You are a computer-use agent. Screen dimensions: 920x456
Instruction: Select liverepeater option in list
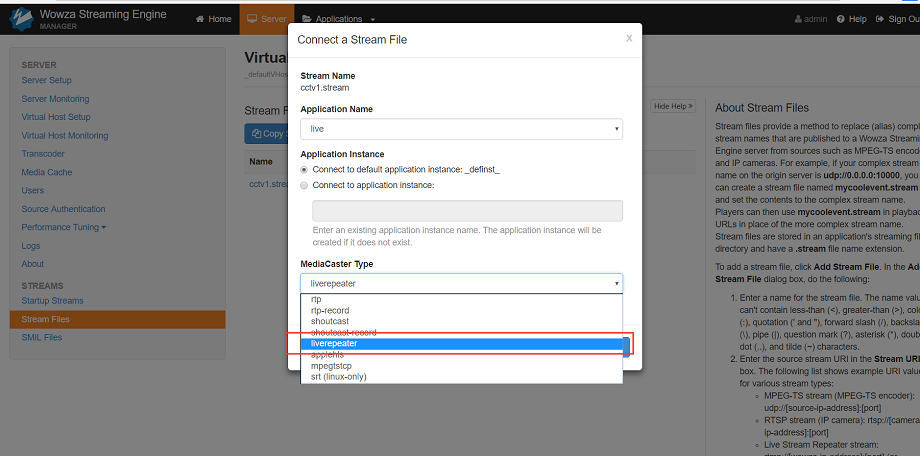[461, 343]
